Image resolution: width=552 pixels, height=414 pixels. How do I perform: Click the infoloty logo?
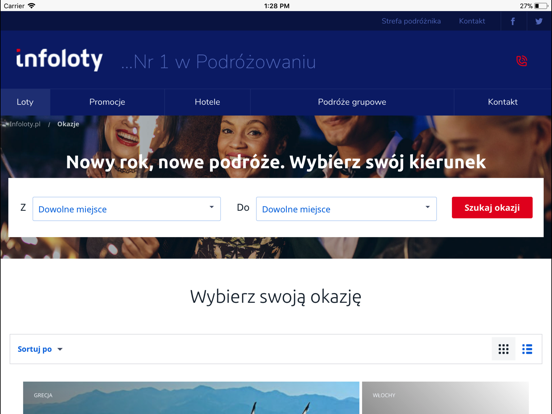click(59, 59)
